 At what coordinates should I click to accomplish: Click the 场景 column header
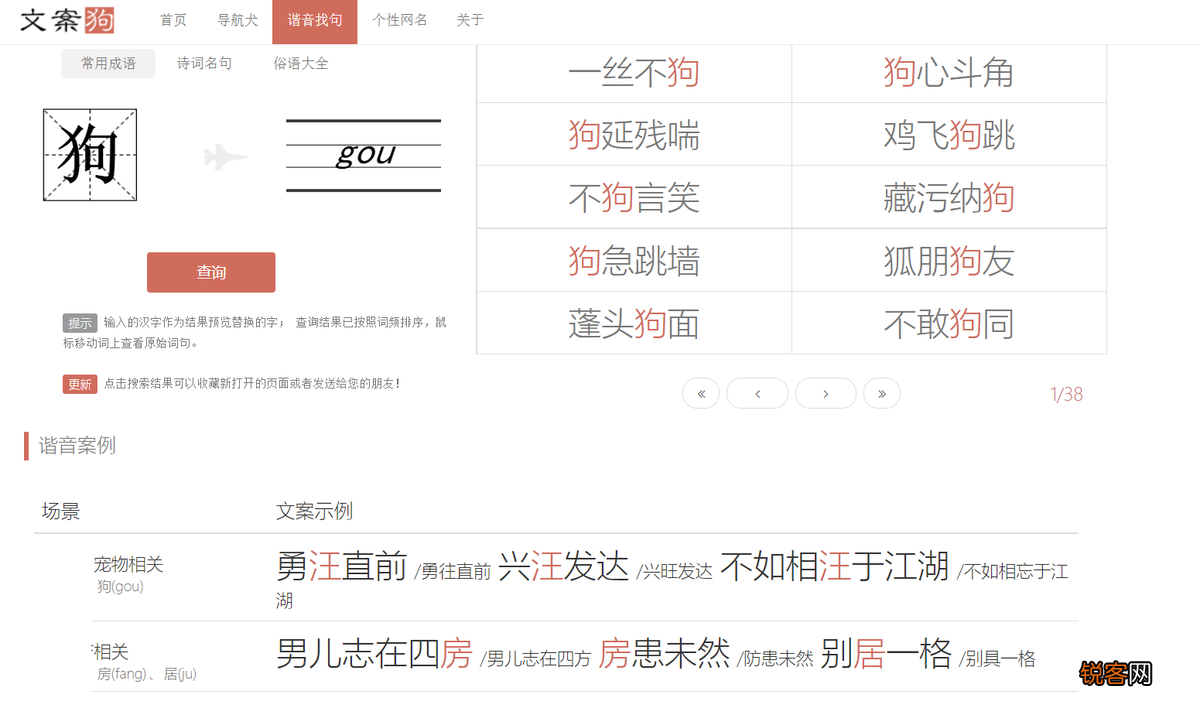point(61,512)
